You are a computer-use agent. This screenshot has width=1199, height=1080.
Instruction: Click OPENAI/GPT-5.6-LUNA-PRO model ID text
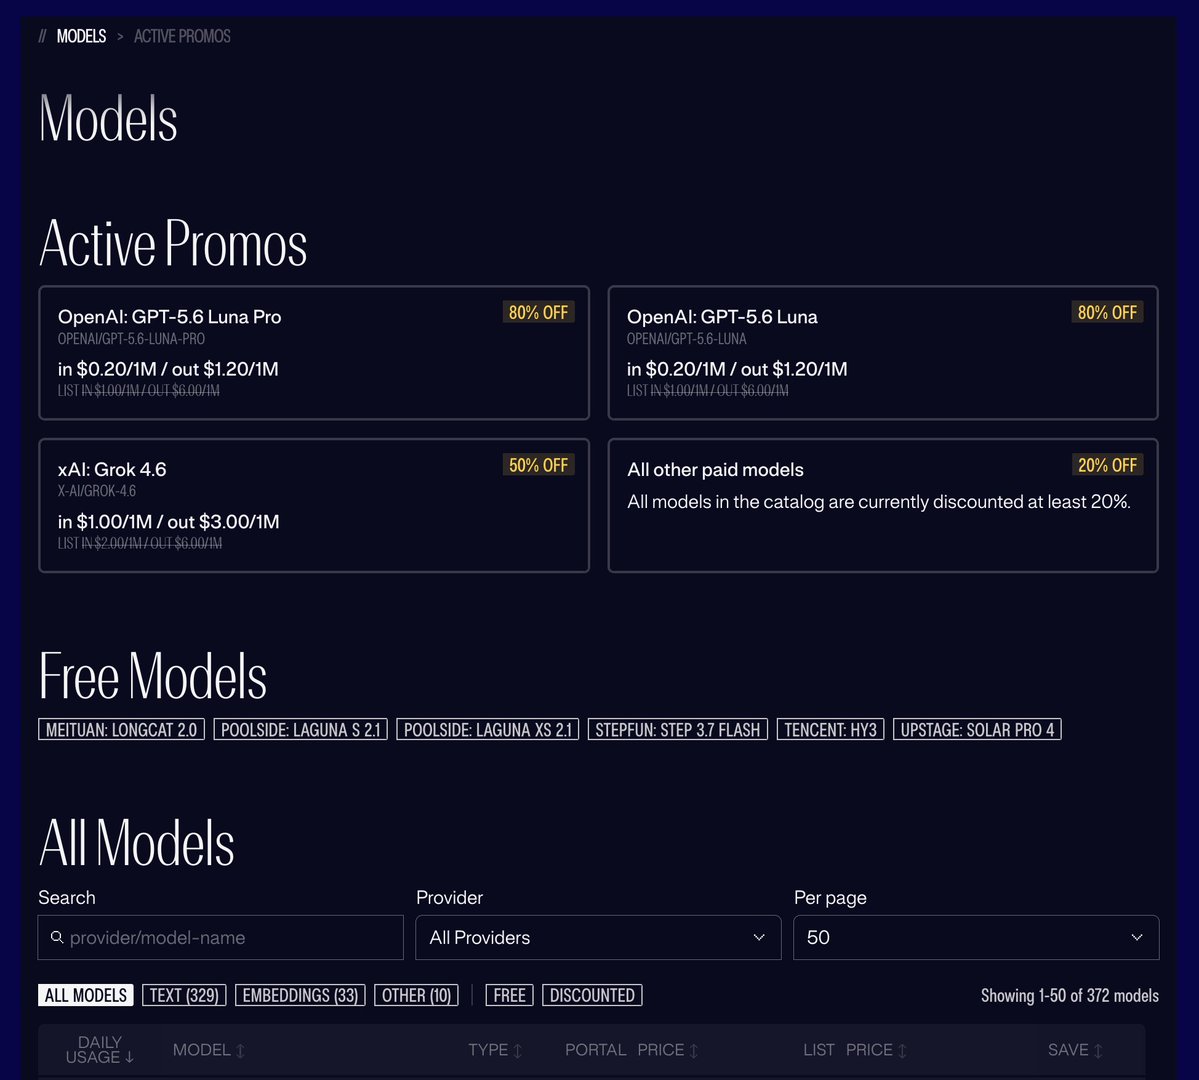[x=132, y=339]
